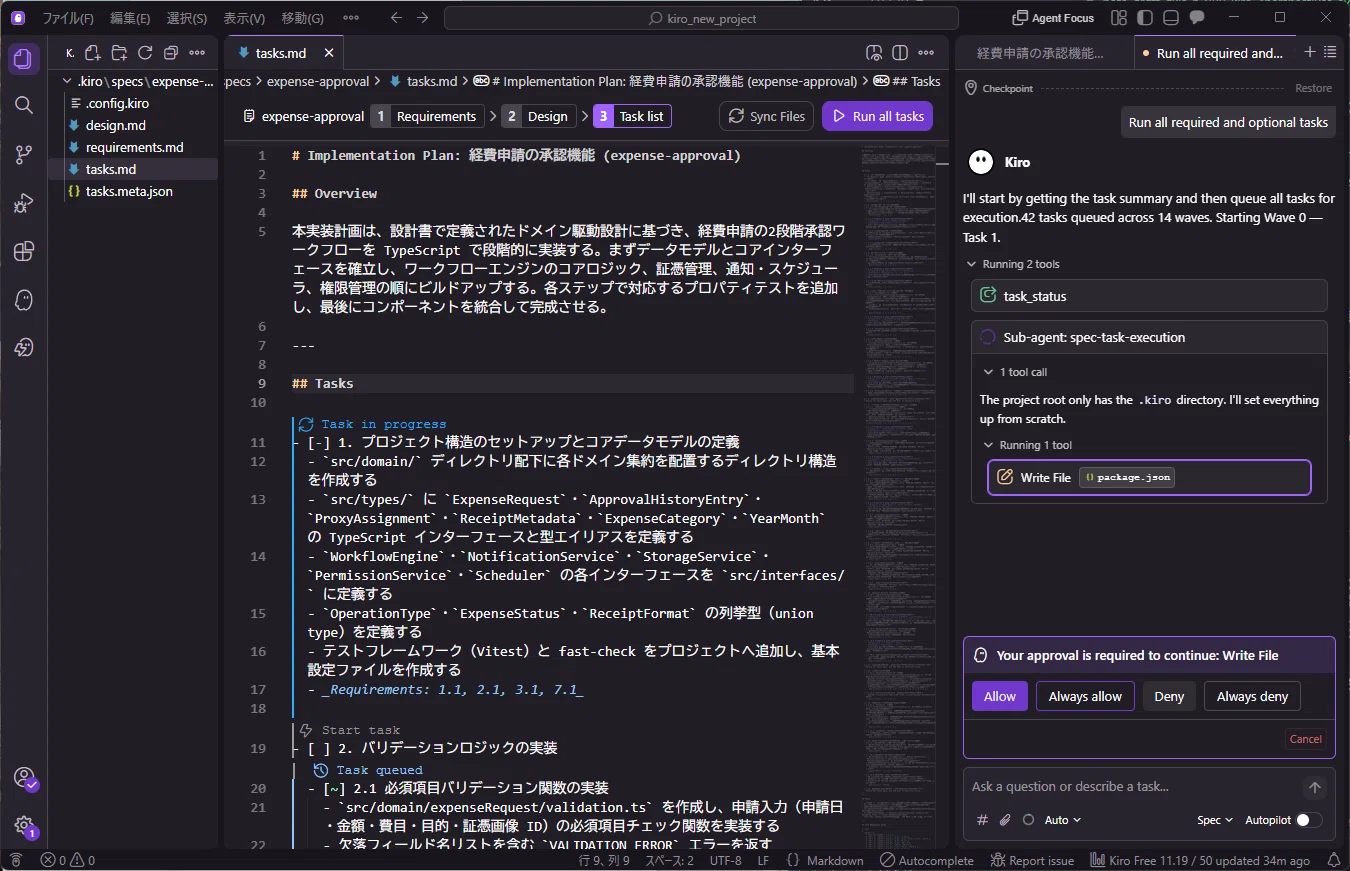Viewport: 1350px width, 871px height.
Task: Open the Search view in activity bar
Action: [24, 105]
